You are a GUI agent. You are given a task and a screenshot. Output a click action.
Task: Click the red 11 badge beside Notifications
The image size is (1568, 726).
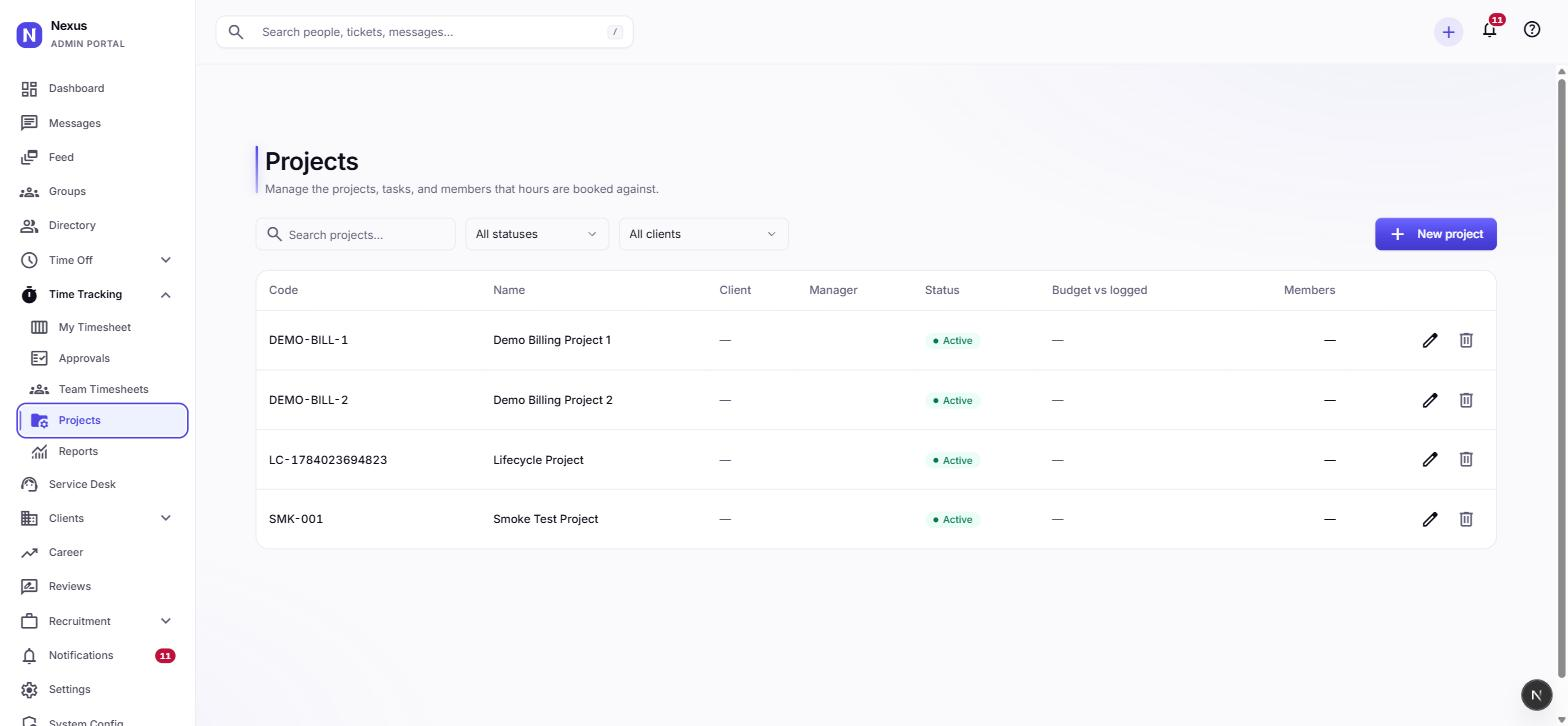[x=165, y=656]
